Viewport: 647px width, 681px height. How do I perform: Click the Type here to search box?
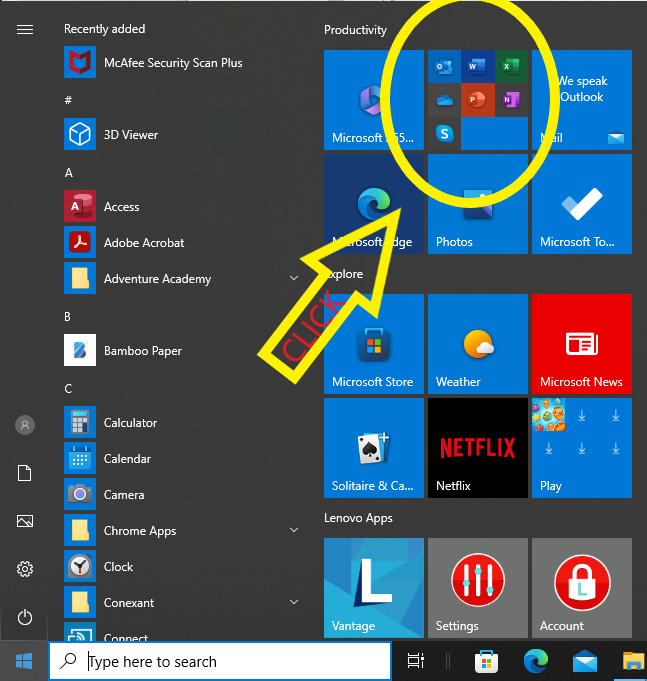[x=220, y=661]
